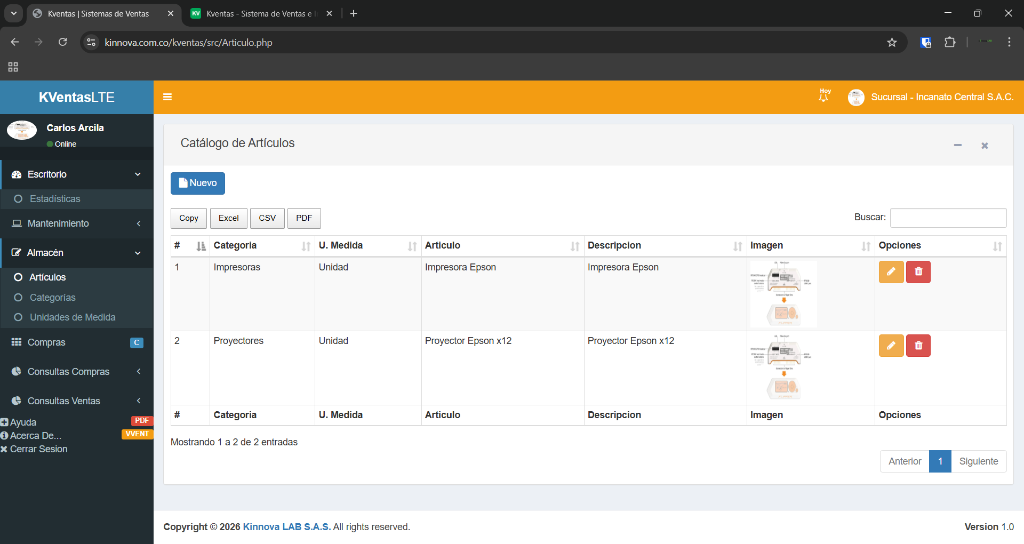
Task: Export table to Excel
Action: point(229,218)
